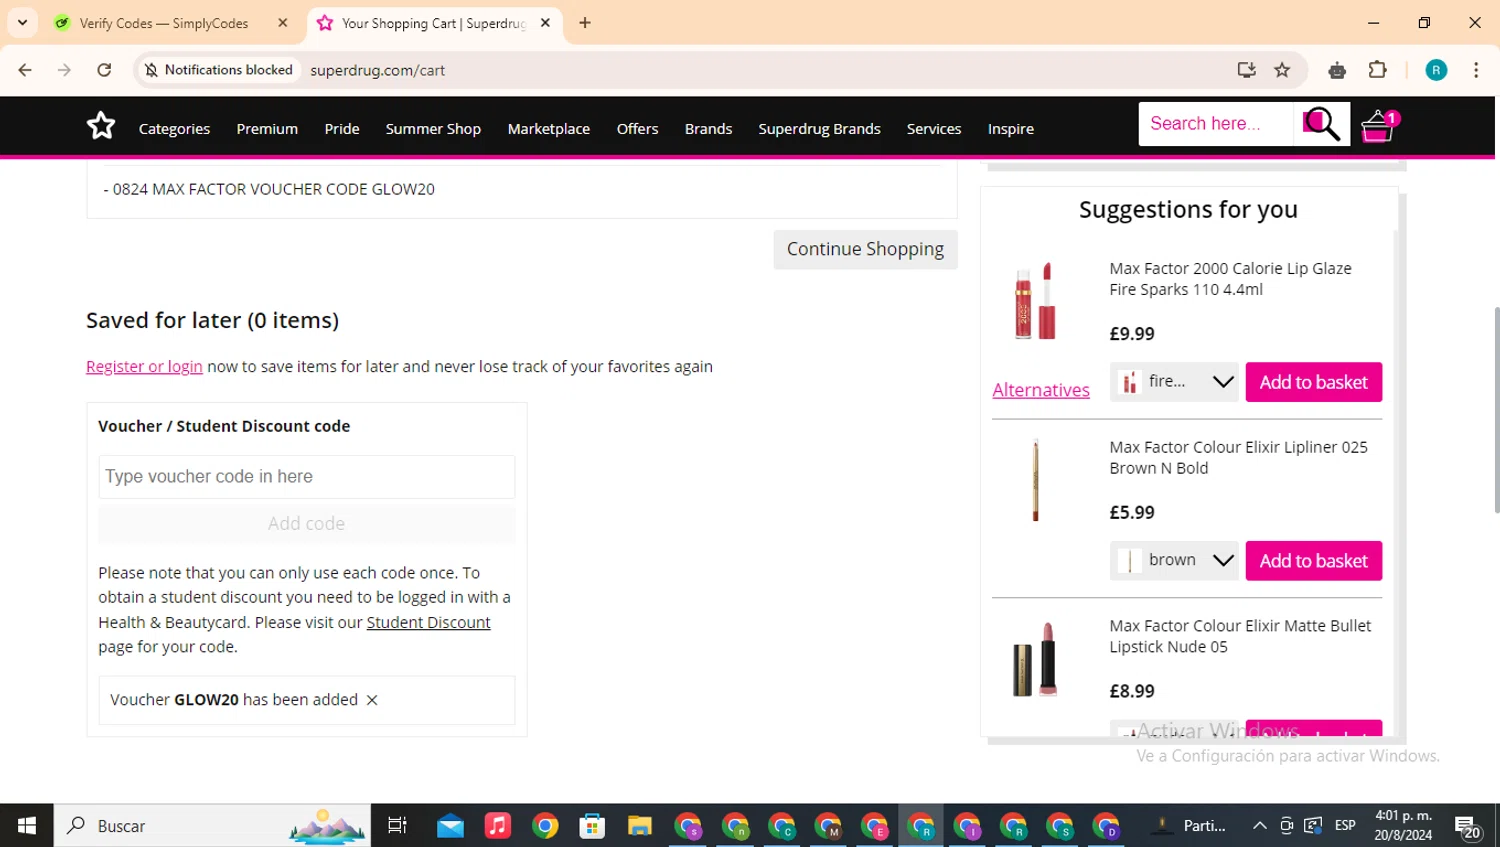Viewport: 1500px width, 847px height.
Task: Open the shopping basket icon
Action: point(1379,126)
